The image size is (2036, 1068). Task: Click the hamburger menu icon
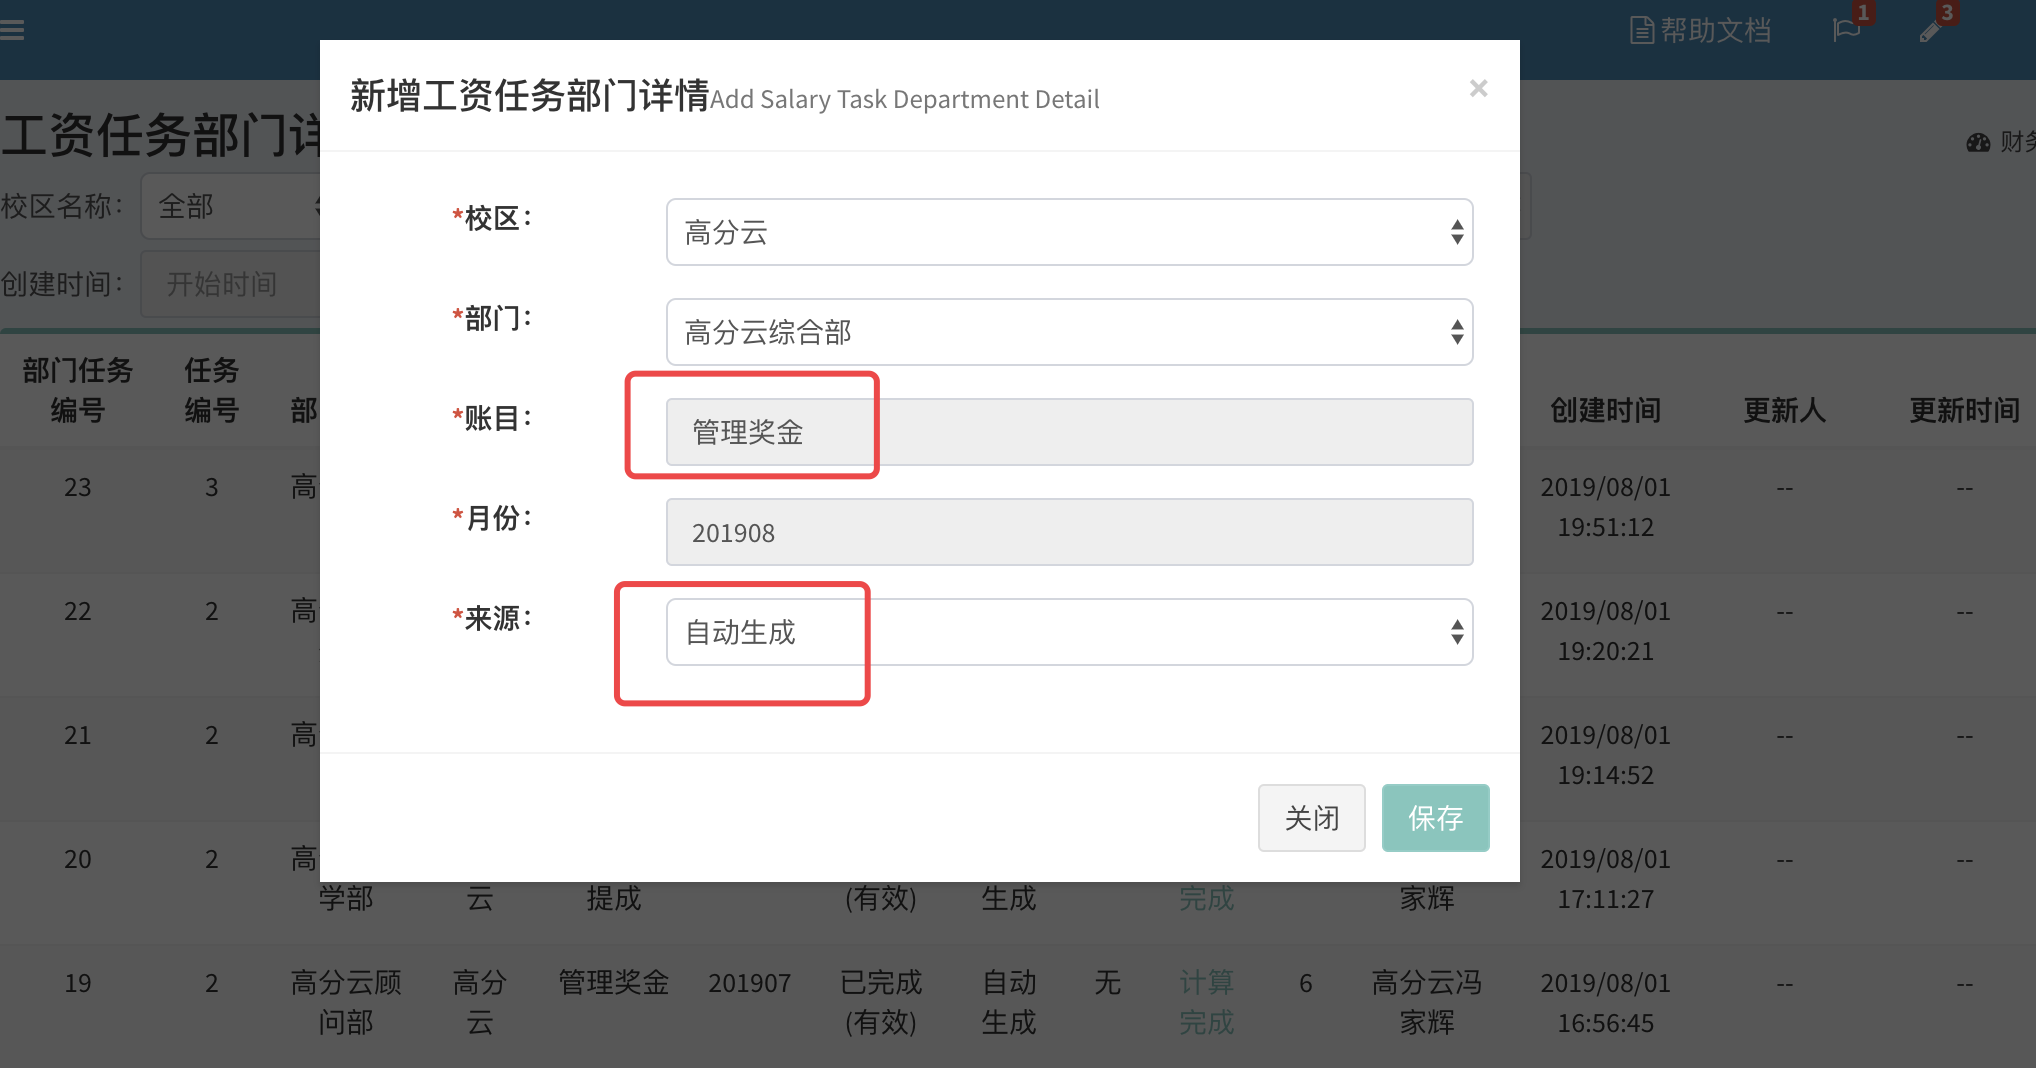click(x=13, y=30)
